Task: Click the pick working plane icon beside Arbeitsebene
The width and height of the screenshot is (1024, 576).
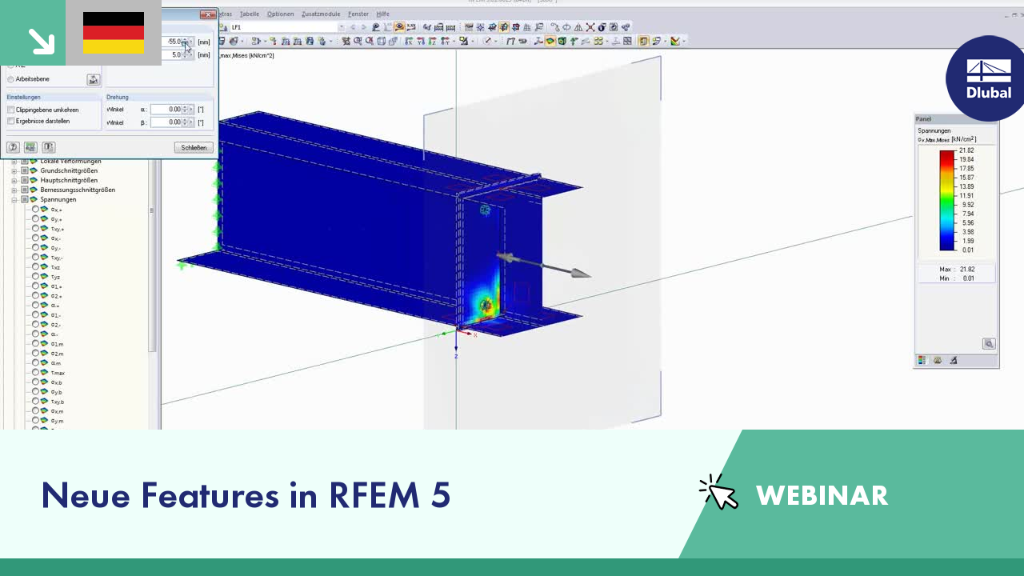Action: (x=93, y=80)
